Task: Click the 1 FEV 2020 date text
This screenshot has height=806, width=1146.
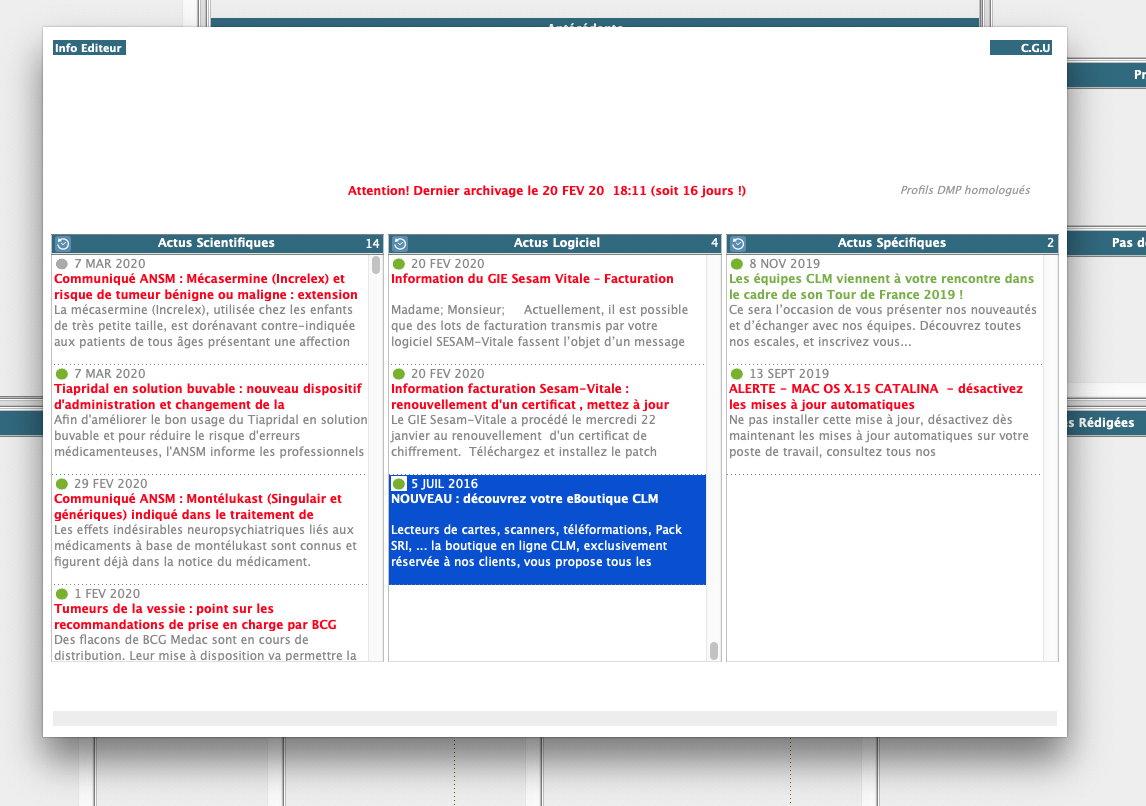Action: click(x=107, y=594)
